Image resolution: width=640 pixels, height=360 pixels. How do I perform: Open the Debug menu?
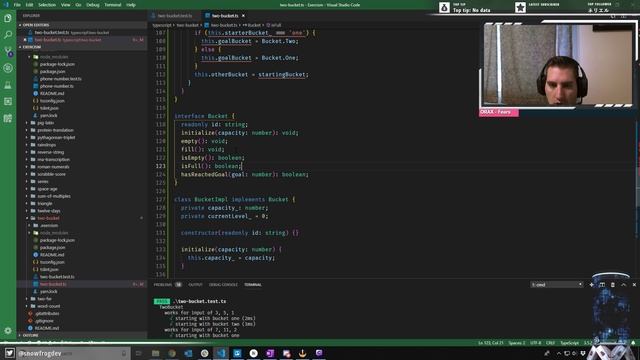[x=93, y=5]
